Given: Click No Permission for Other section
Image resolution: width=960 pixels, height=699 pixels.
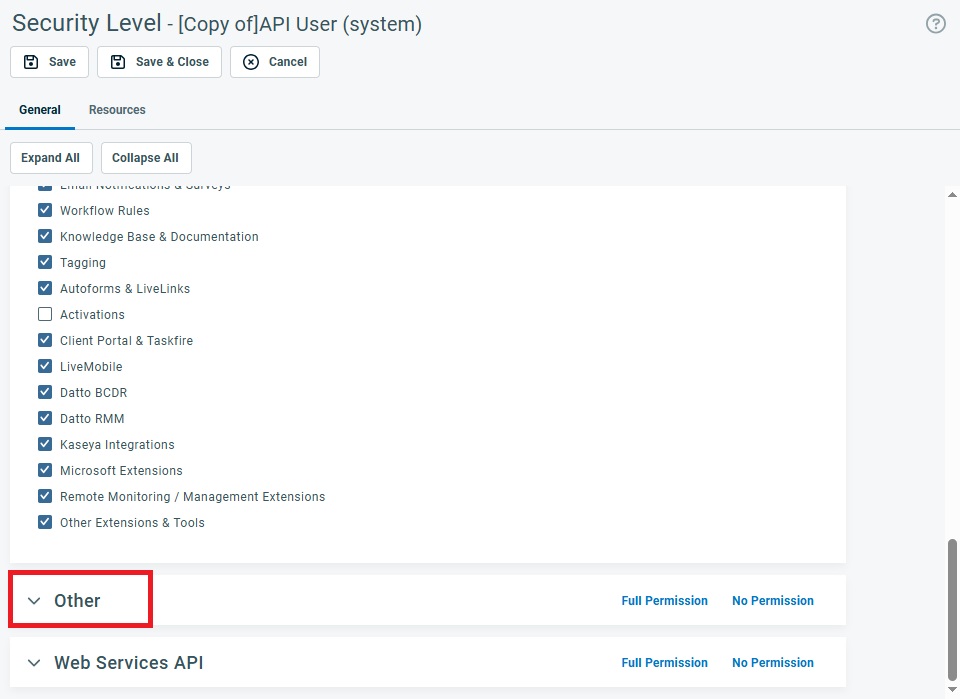Looking at the screenshot, I should [772, 601].
